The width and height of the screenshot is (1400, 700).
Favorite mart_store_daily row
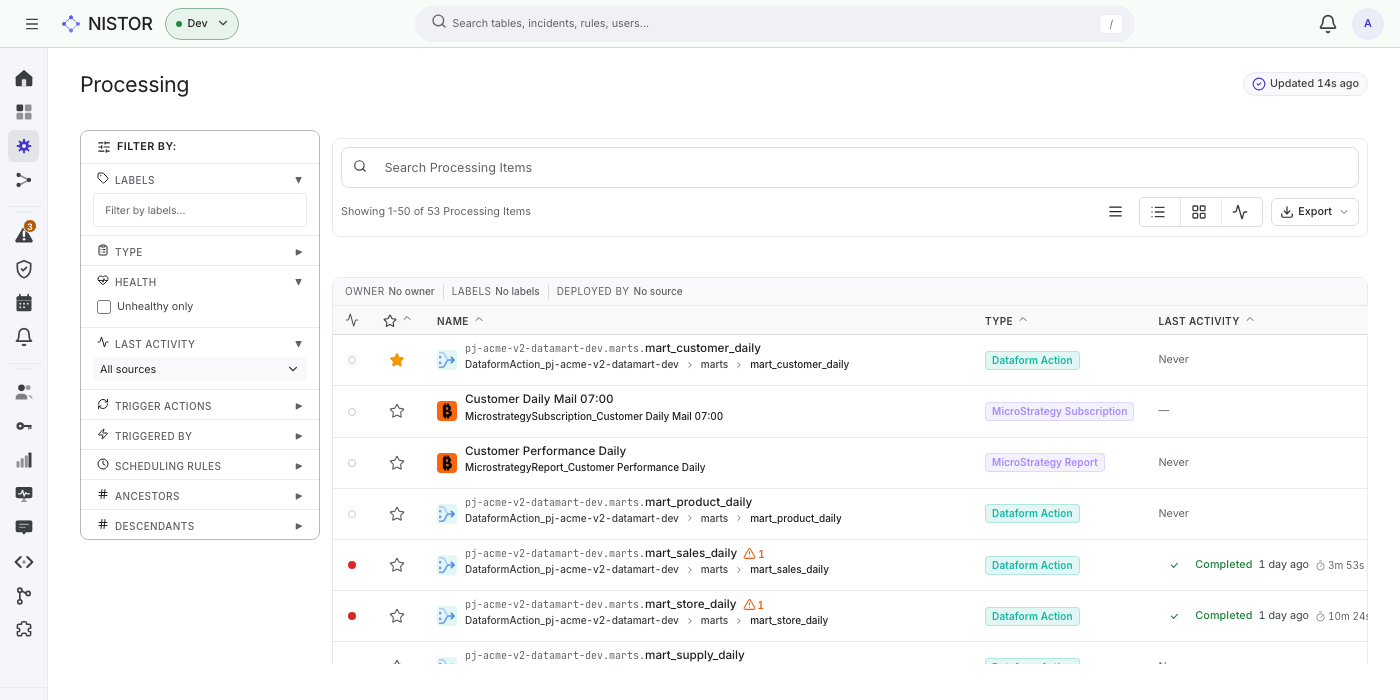pyautogui.click(x=397, y=616)
